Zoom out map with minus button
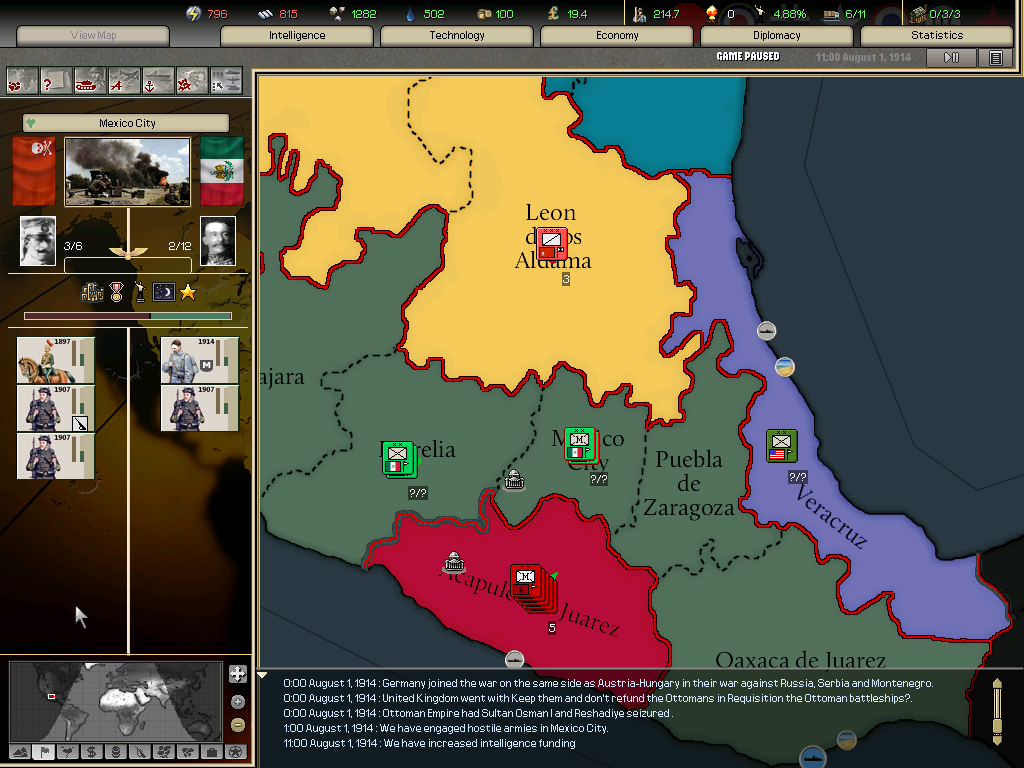1024x768 pixels. [237, 724]
